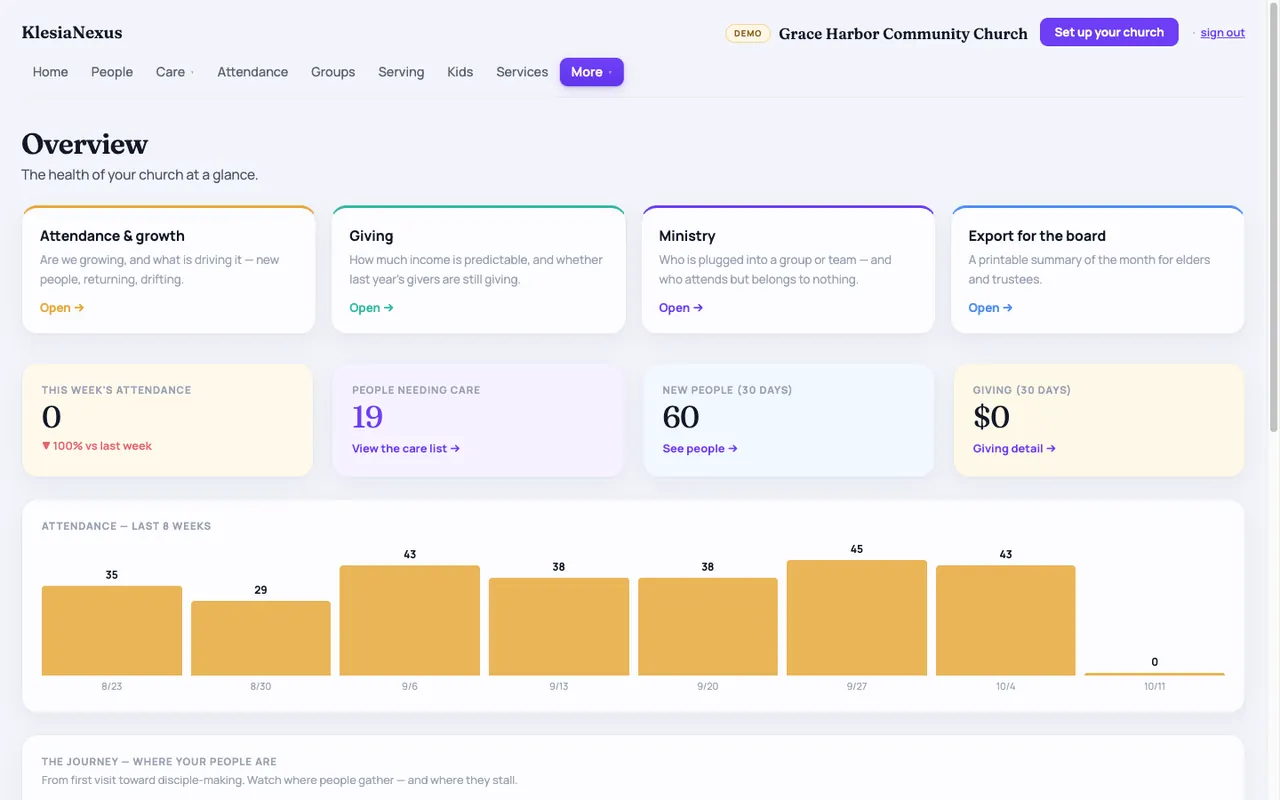Open the People section
The image size is (1280, 800).
[x=112, y=72]
